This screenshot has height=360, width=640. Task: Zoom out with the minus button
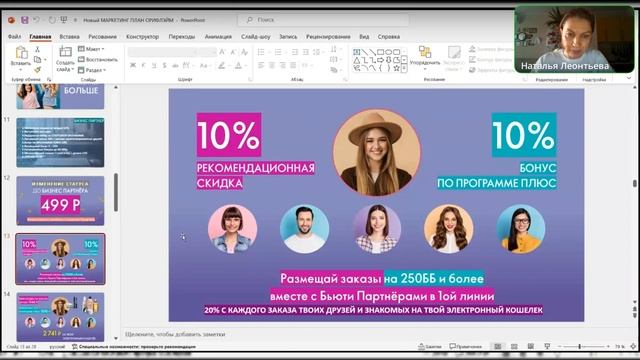[x=560, y=347]
